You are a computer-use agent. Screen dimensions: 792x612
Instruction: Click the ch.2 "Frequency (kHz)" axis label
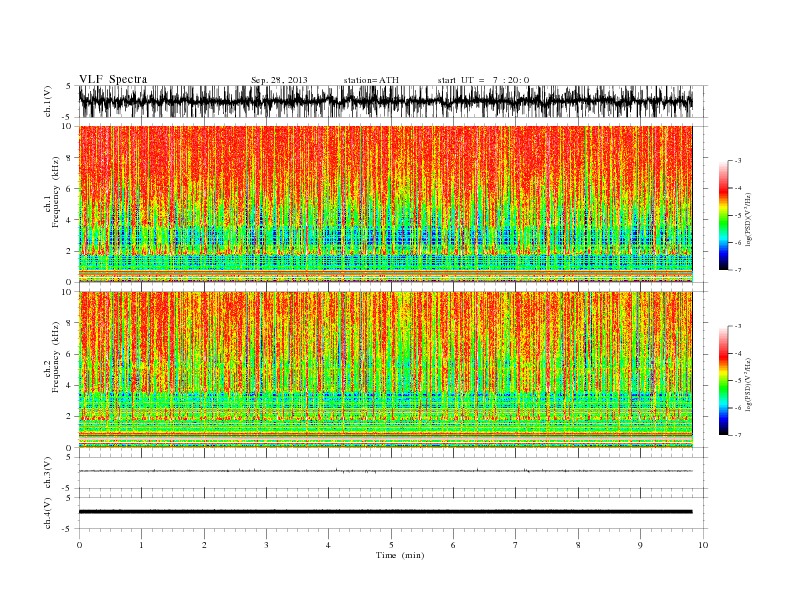(56, 357)
